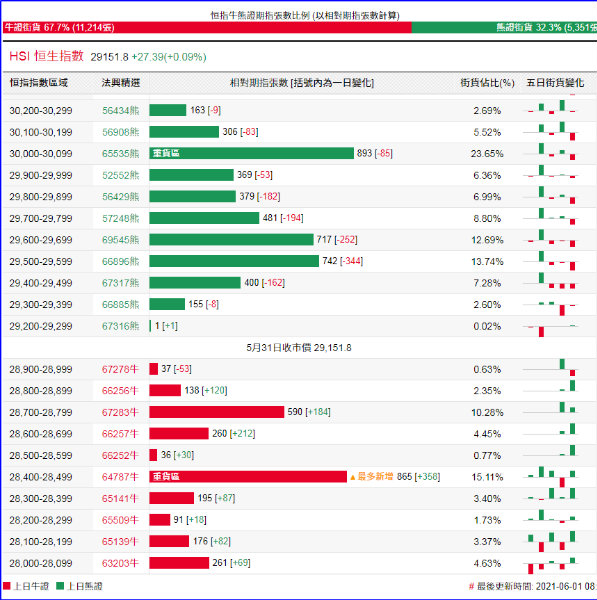Viewport: 597px width, 600px height.
Task: Click the green bar showing 717 contracts
Action: (x=231, y=240)
